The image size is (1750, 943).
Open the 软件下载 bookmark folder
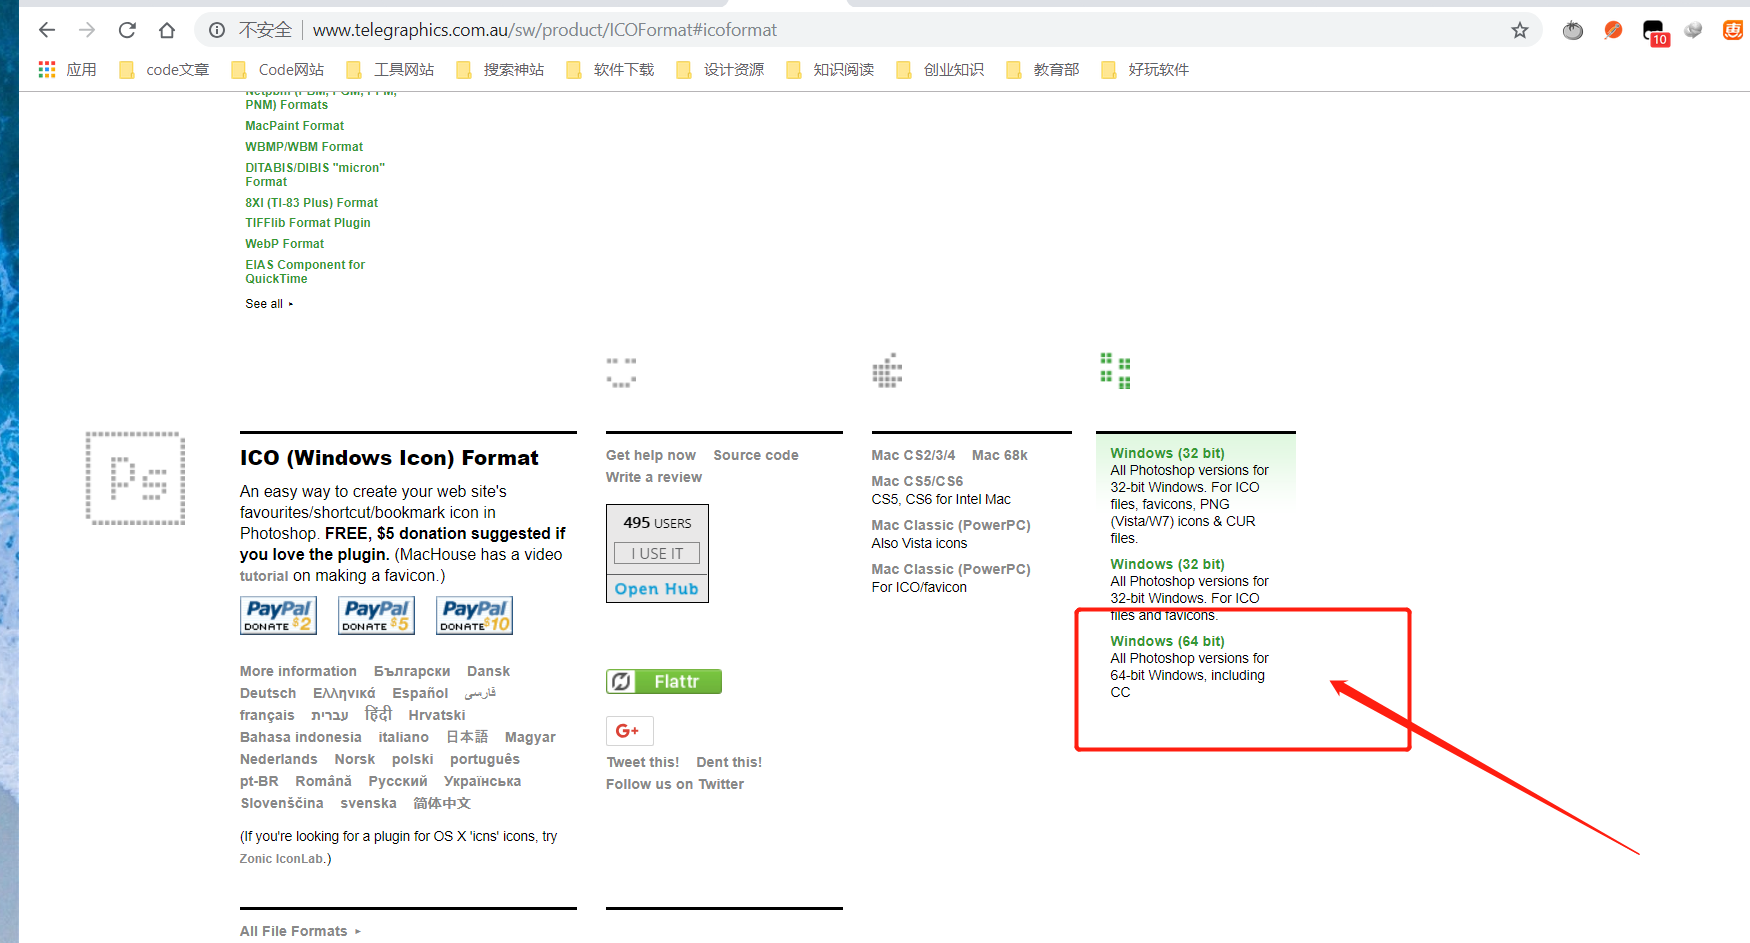tap(610, 69)
